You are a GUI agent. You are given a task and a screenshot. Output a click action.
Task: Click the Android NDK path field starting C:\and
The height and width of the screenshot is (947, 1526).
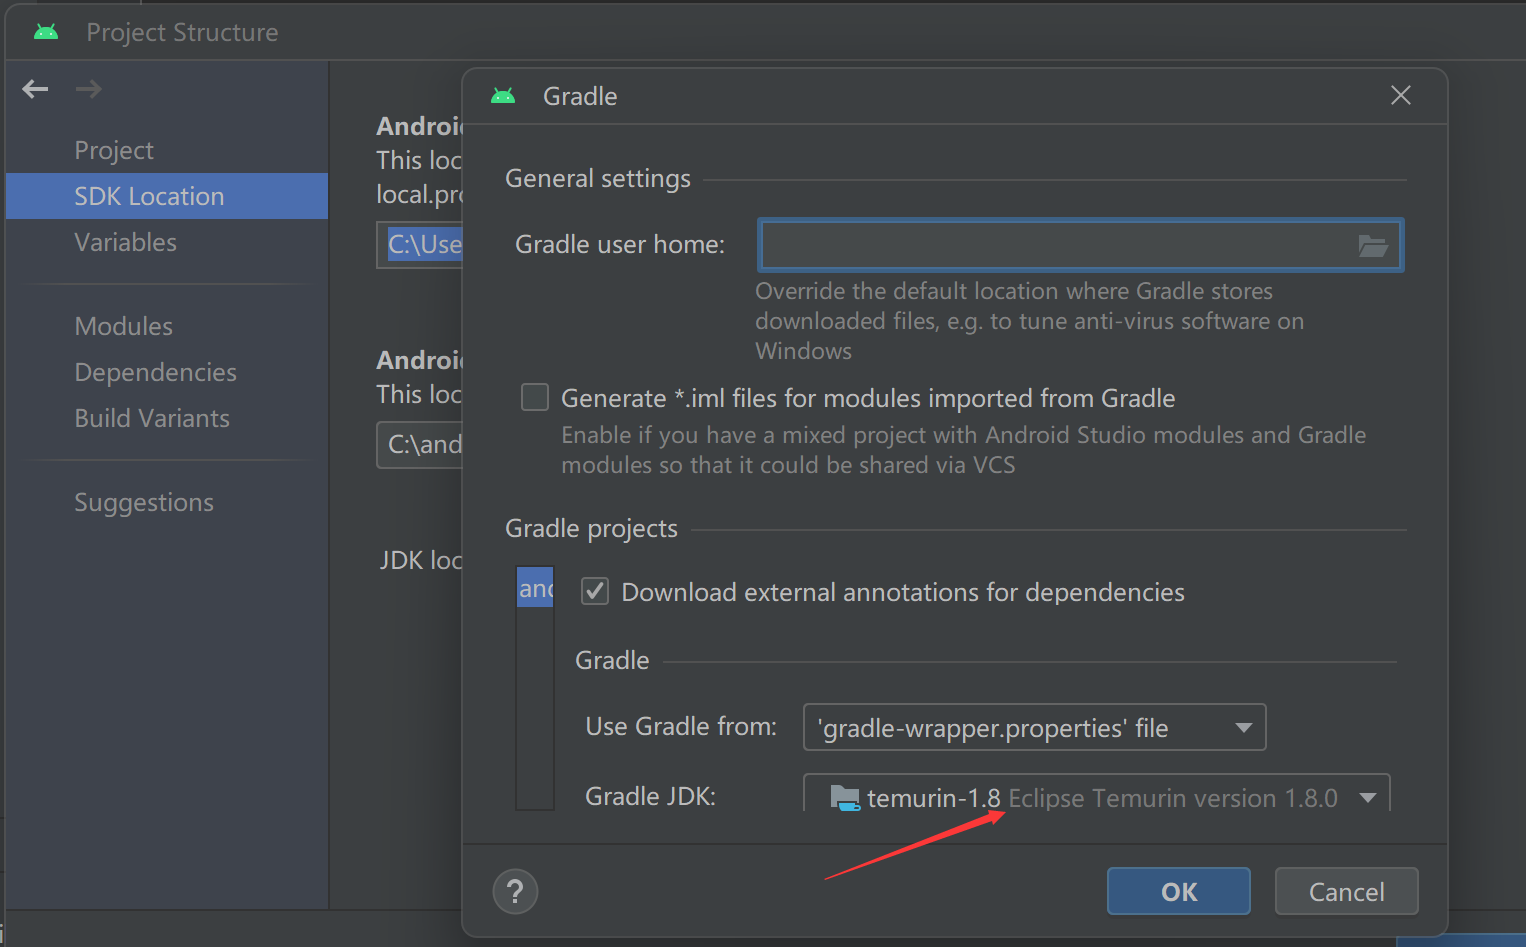point(420,444)
